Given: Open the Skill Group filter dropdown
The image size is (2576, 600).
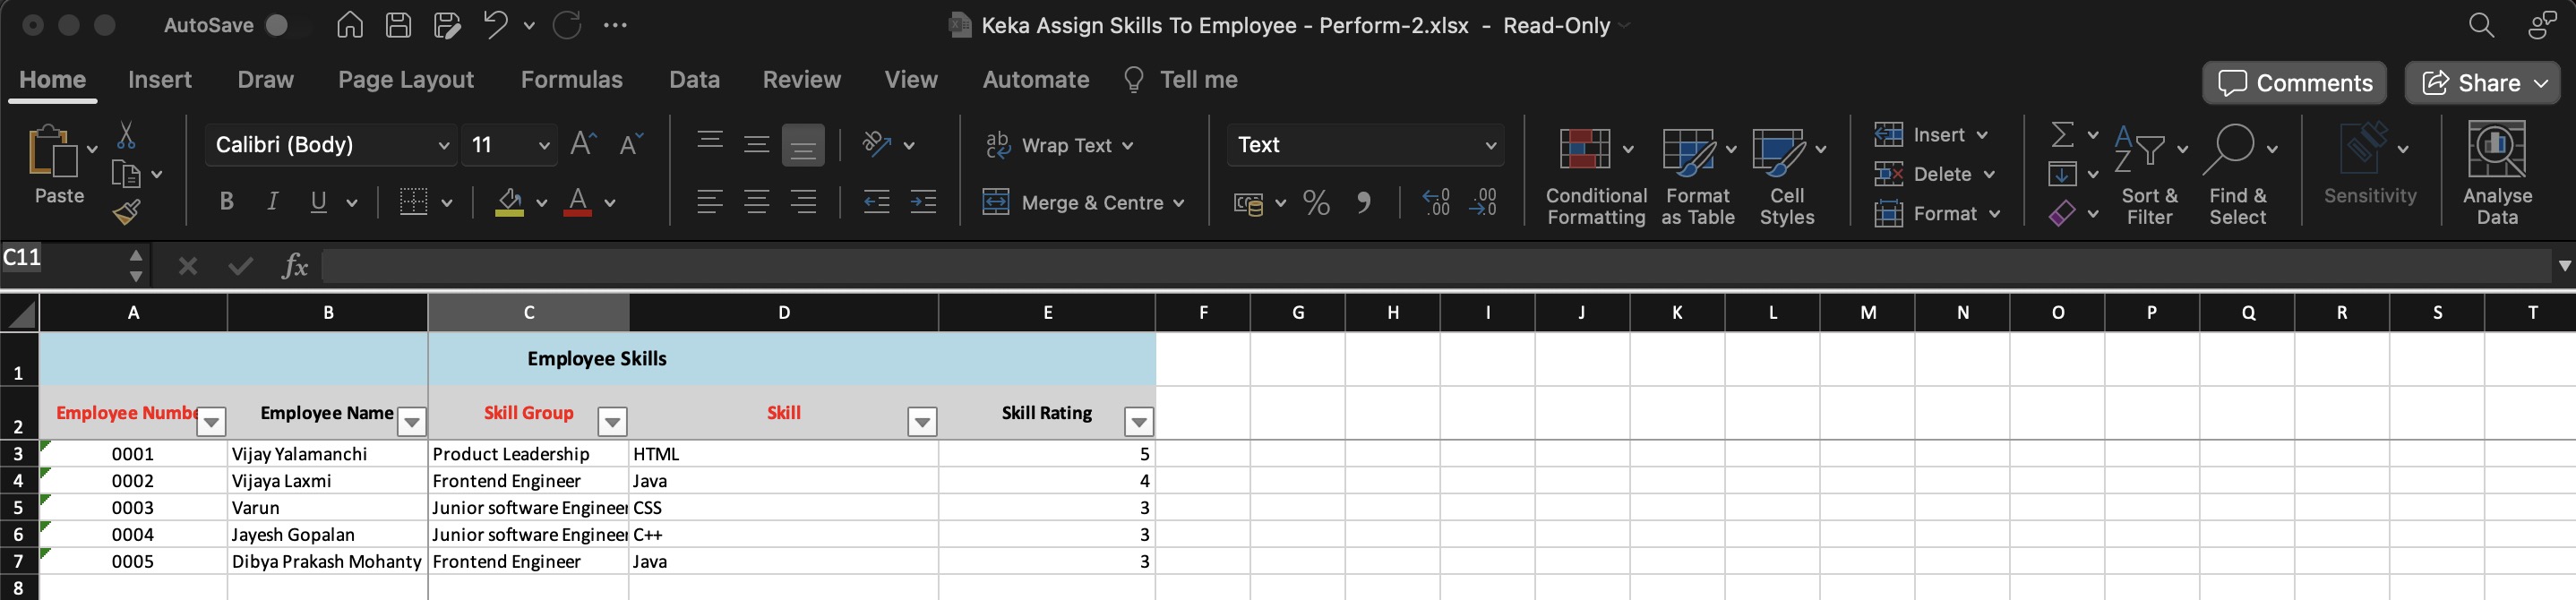Looking at the screenshot, I should (x=612, y=422).
